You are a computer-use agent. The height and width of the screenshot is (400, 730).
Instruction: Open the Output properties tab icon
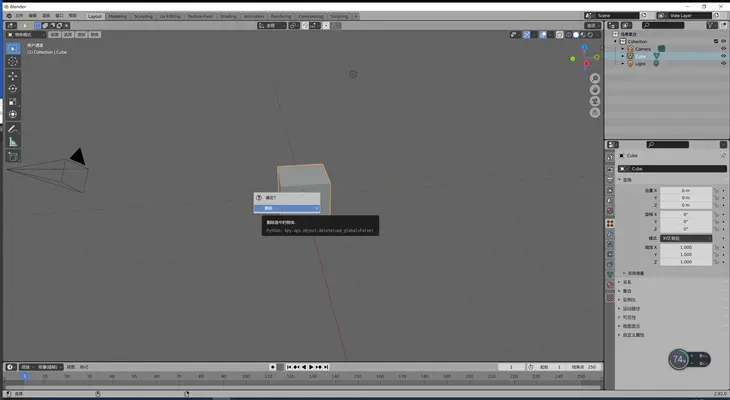610,180
